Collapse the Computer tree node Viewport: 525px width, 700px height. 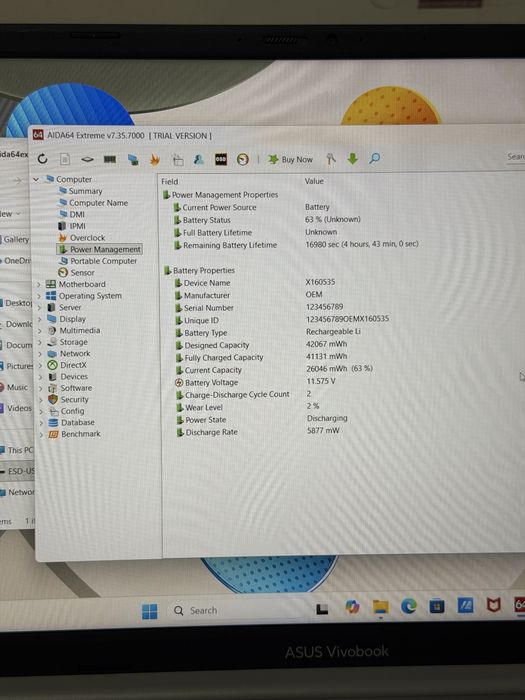pyautogui.click(x=36, y=179)
